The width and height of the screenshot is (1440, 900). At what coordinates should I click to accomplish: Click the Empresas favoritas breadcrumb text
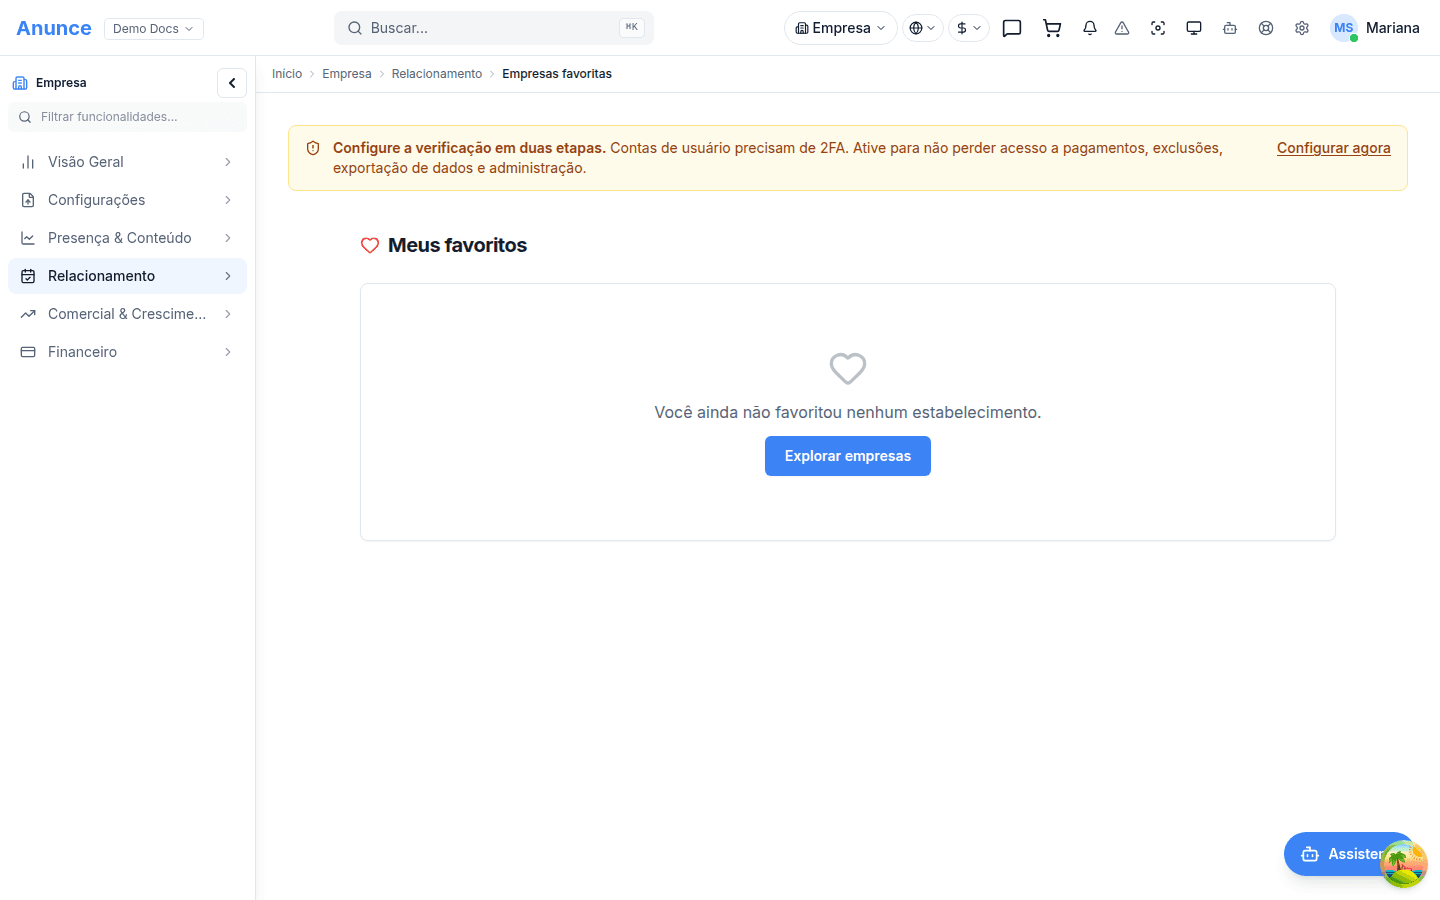tap(557, 74)
